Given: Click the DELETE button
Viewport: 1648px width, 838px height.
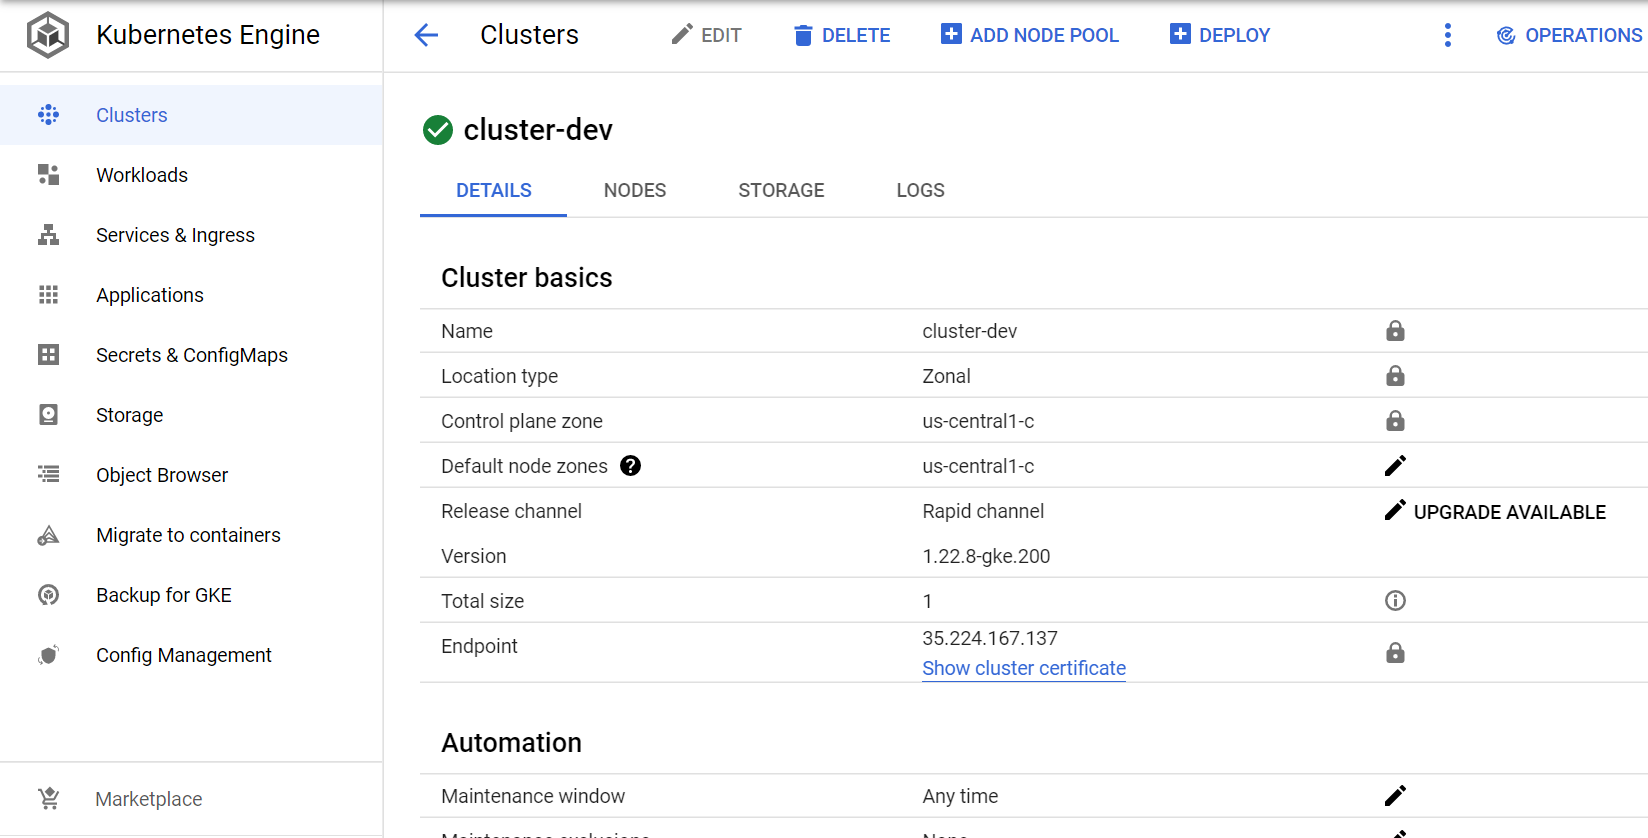Looking at the screenshot, I should pyautogui.click(x=841, y=35).
